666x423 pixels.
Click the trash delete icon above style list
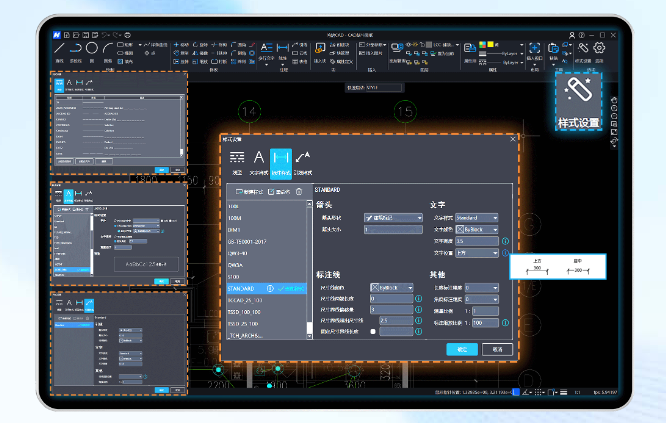coord(298,191)
